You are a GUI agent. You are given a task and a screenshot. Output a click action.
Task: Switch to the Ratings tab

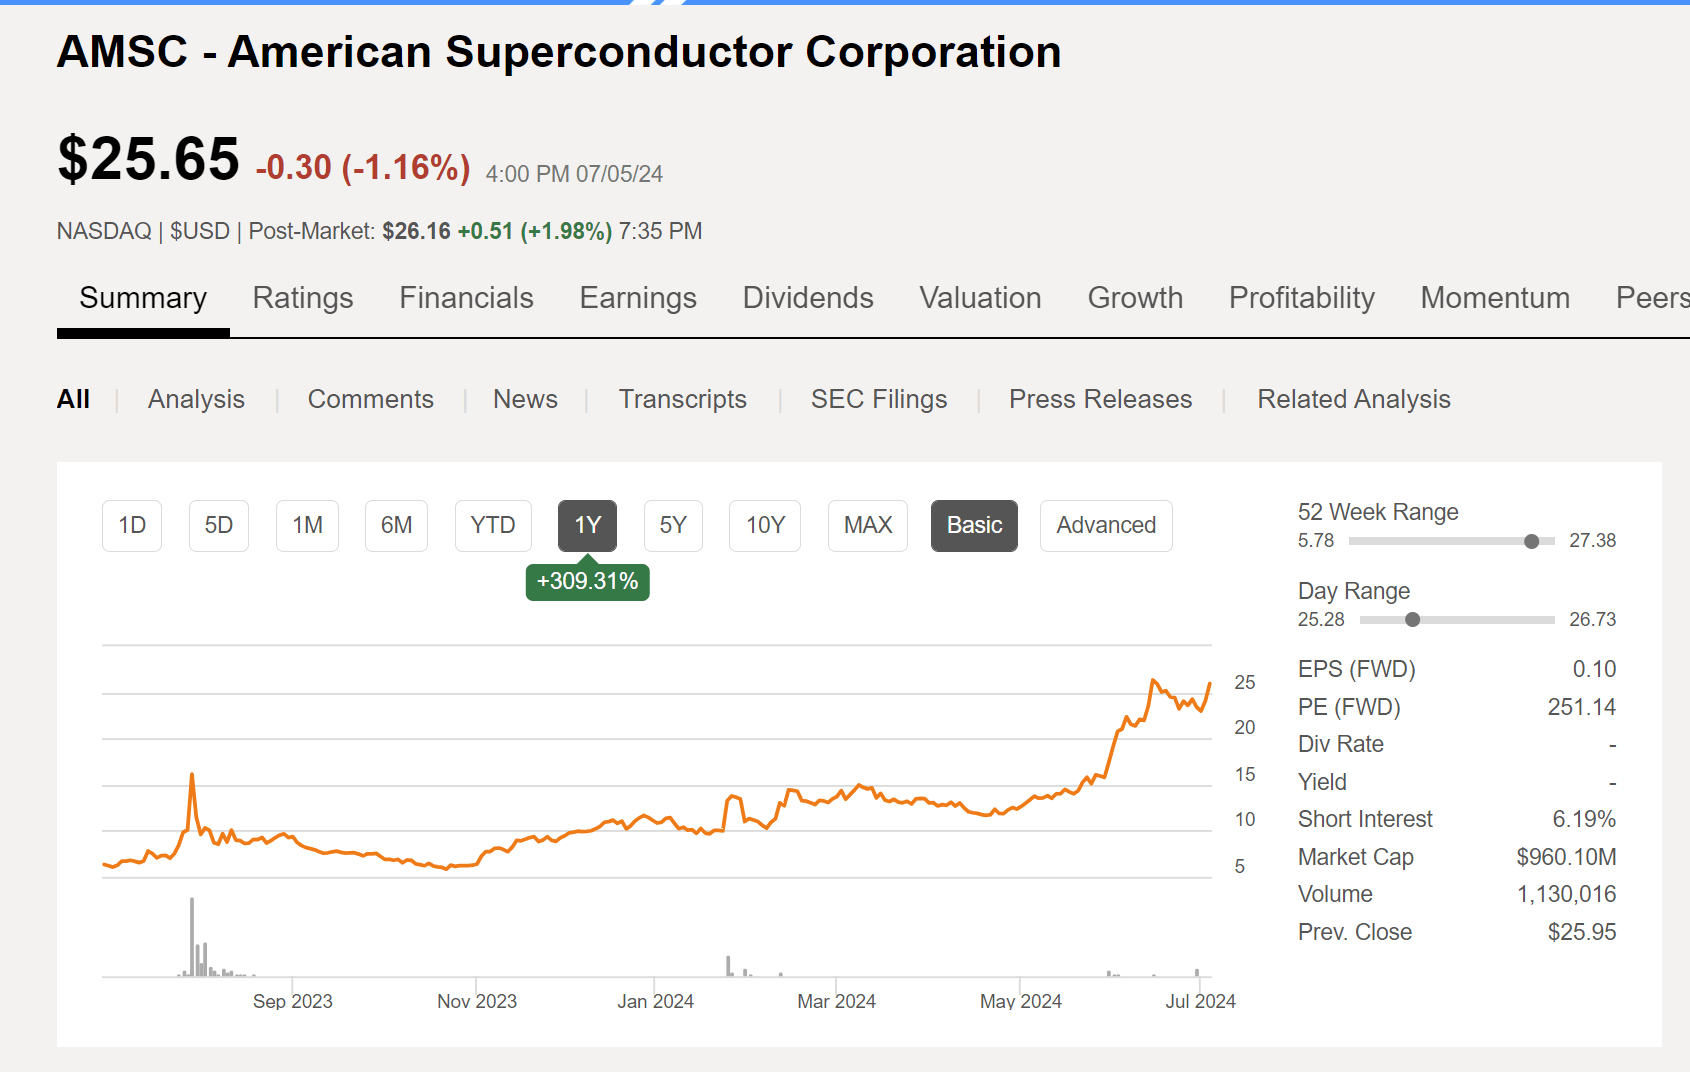coord(303,298)
